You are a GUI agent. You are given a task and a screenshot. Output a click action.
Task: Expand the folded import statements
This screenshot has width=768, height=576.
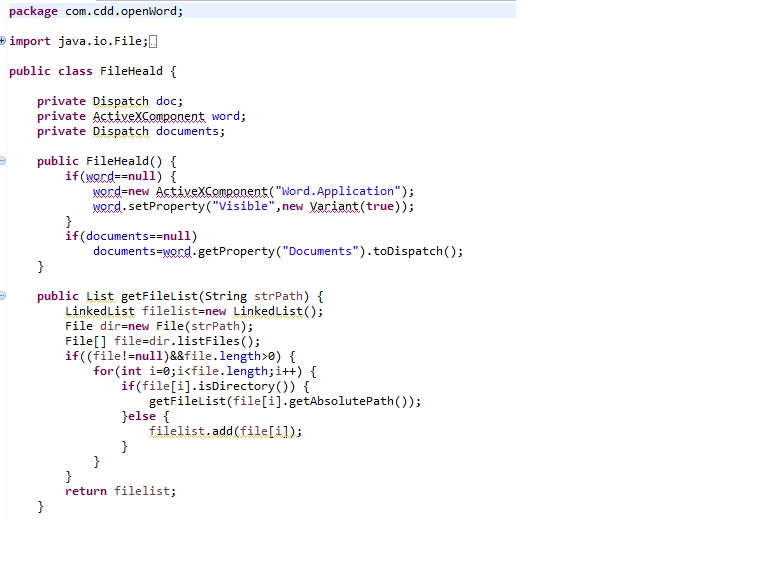pyautogui.click(x=2, y=41)
